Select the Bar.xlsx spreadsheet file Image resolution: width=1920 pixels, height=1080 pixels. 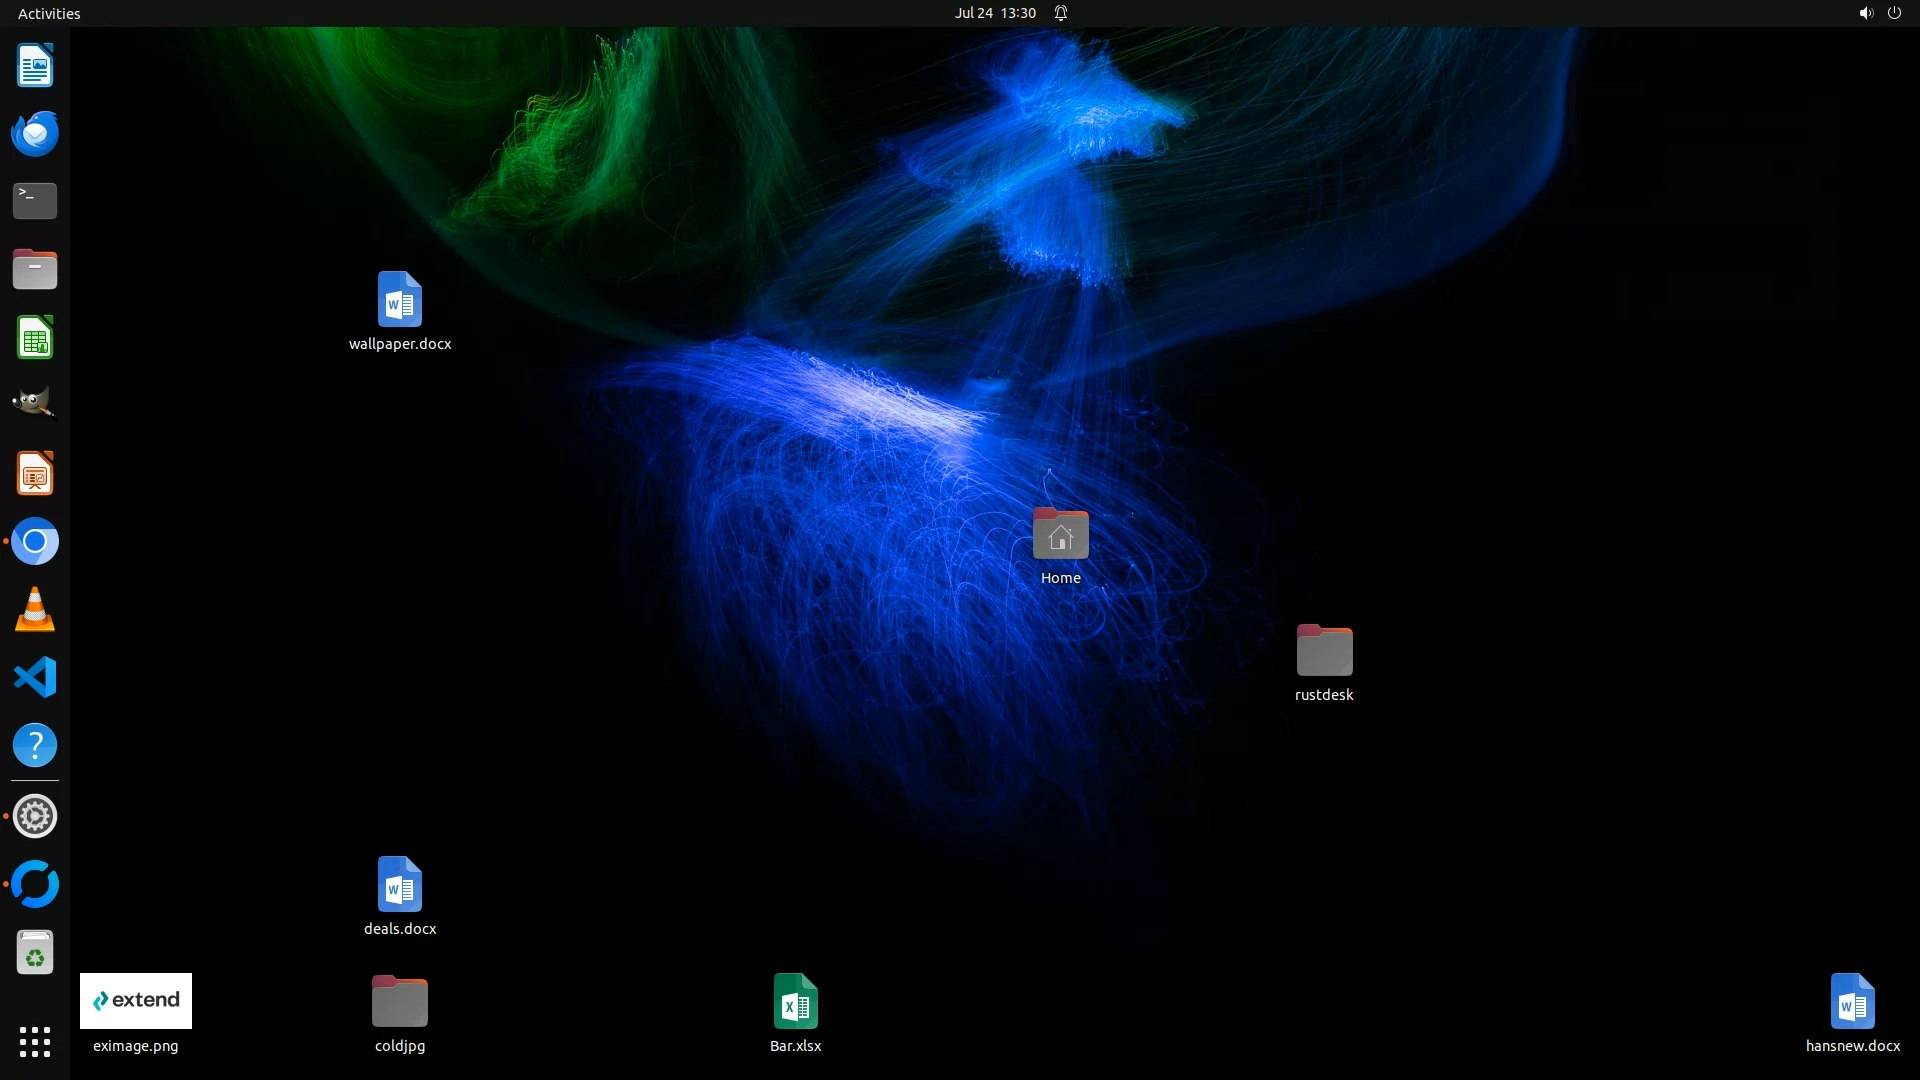tap(796, 1002)
